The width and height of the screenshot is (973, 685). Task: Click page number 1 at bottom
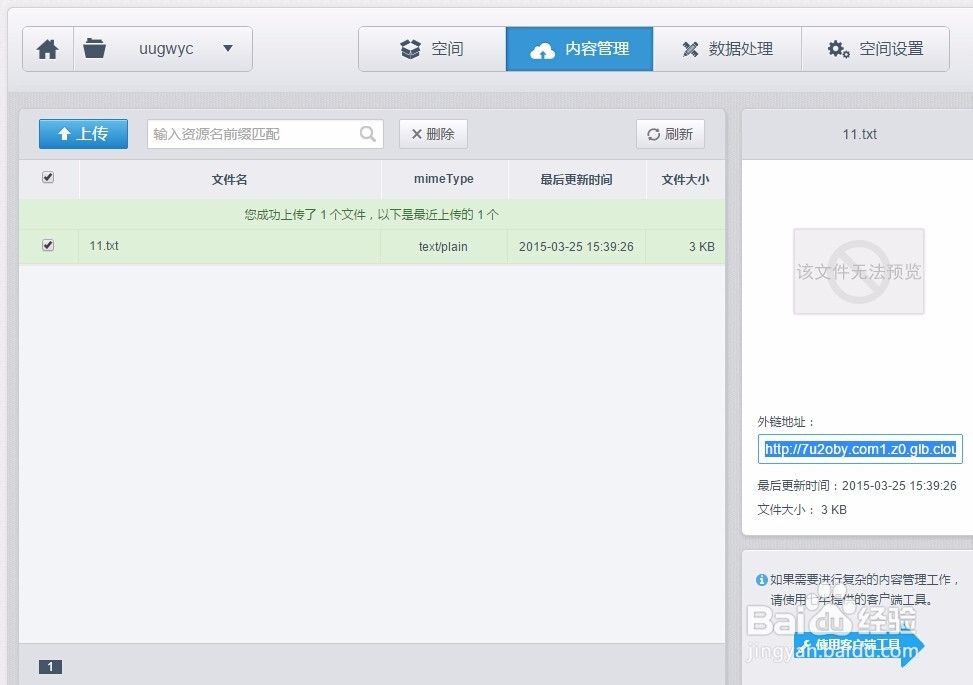50,666
